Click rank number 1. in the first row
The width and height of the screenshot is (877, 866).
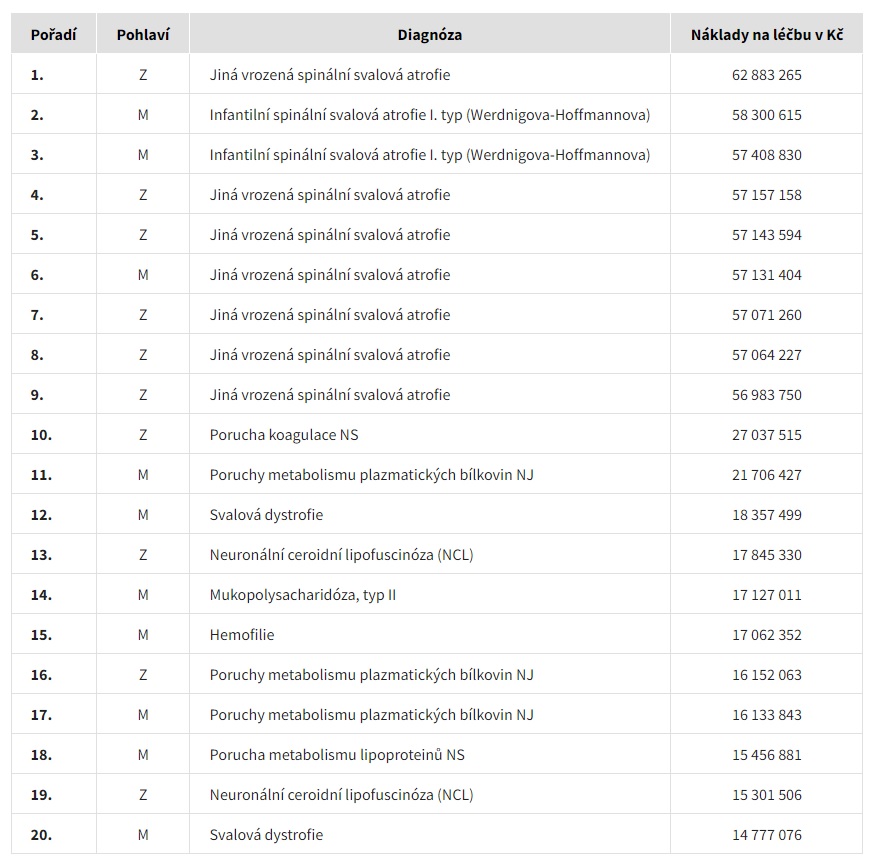point(37,75)
